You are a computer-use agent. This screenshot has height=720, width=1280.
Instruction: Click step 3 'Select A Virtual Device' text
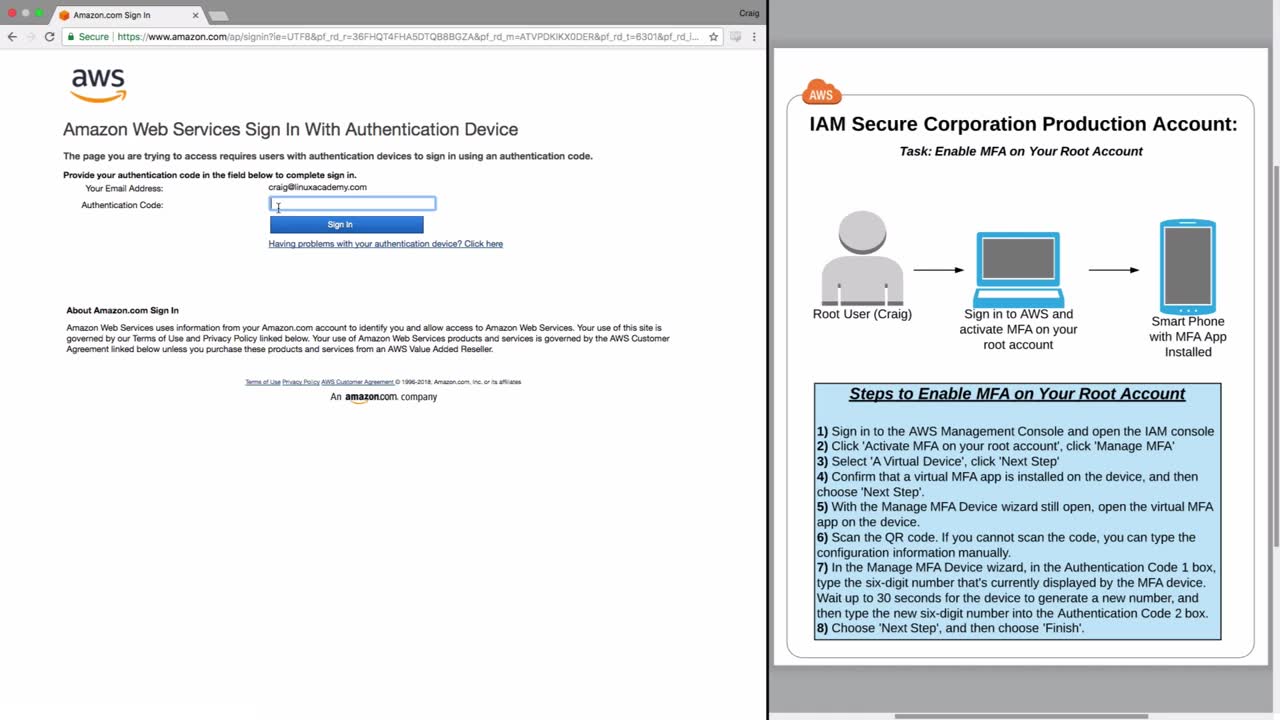click(x=937, y=462)
